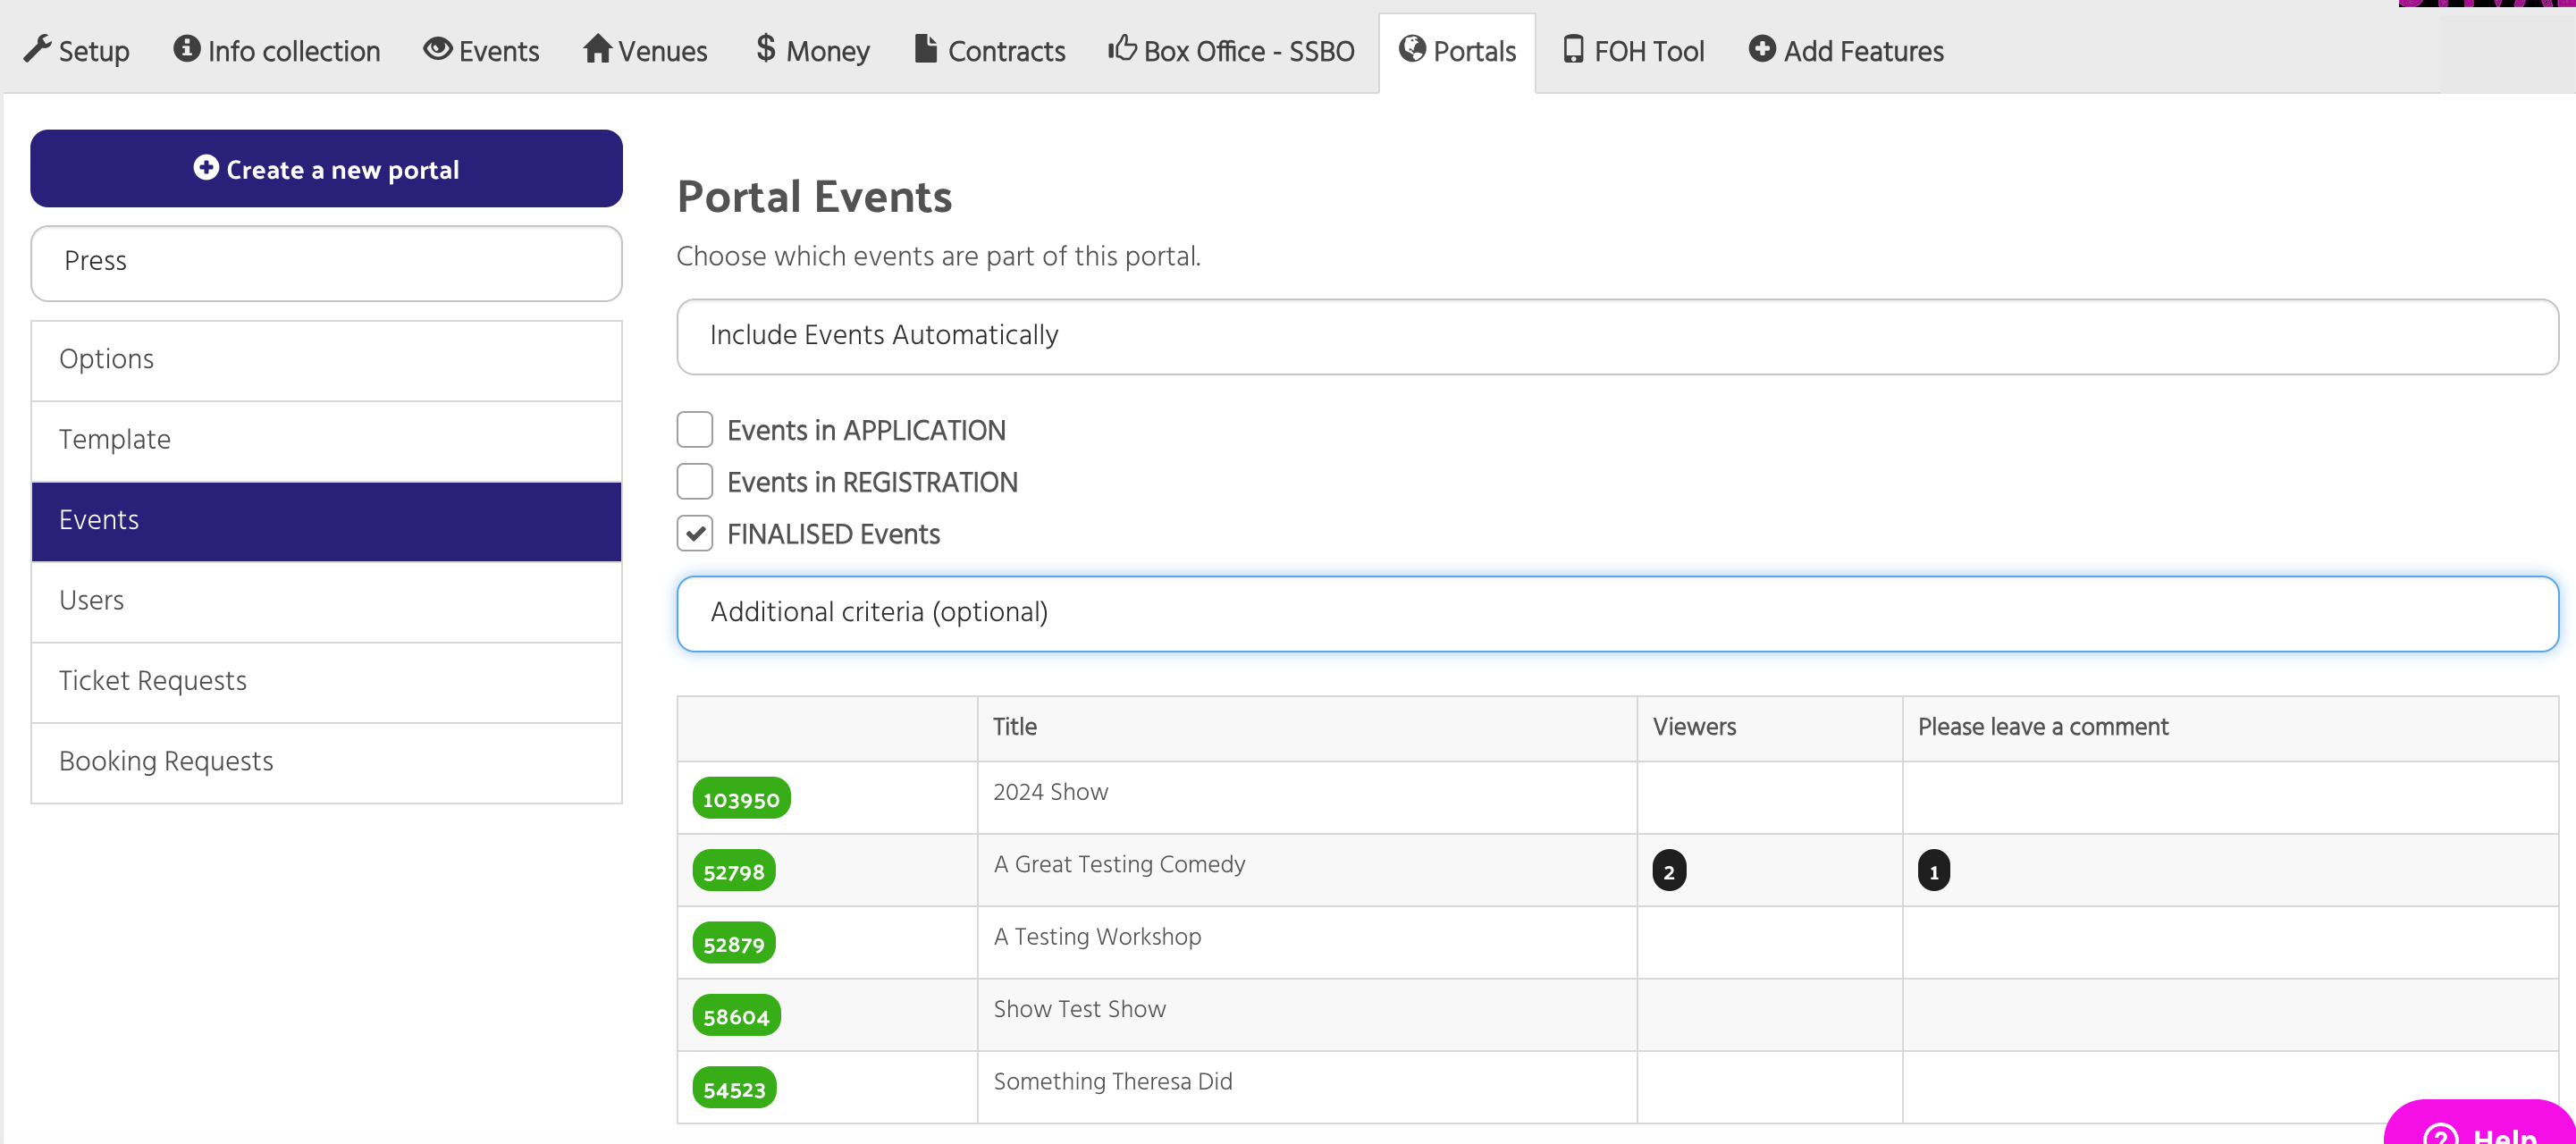
Task: Click the plus icon in Create a new portal
Action: [x=206, y=167]
